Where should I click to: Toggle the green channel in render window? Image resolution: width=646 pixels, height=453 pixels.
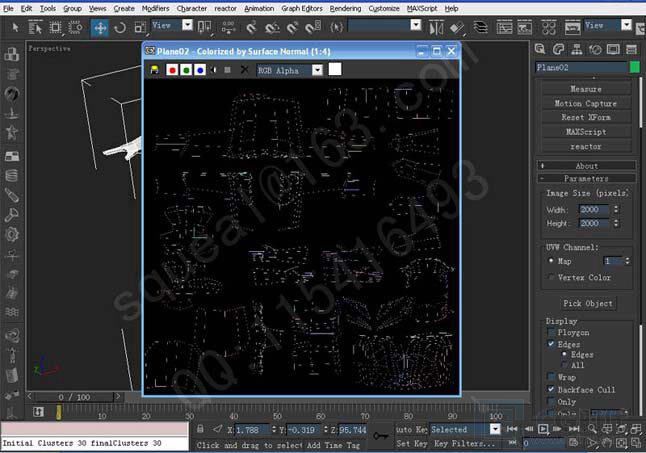[x=186, y=70]
